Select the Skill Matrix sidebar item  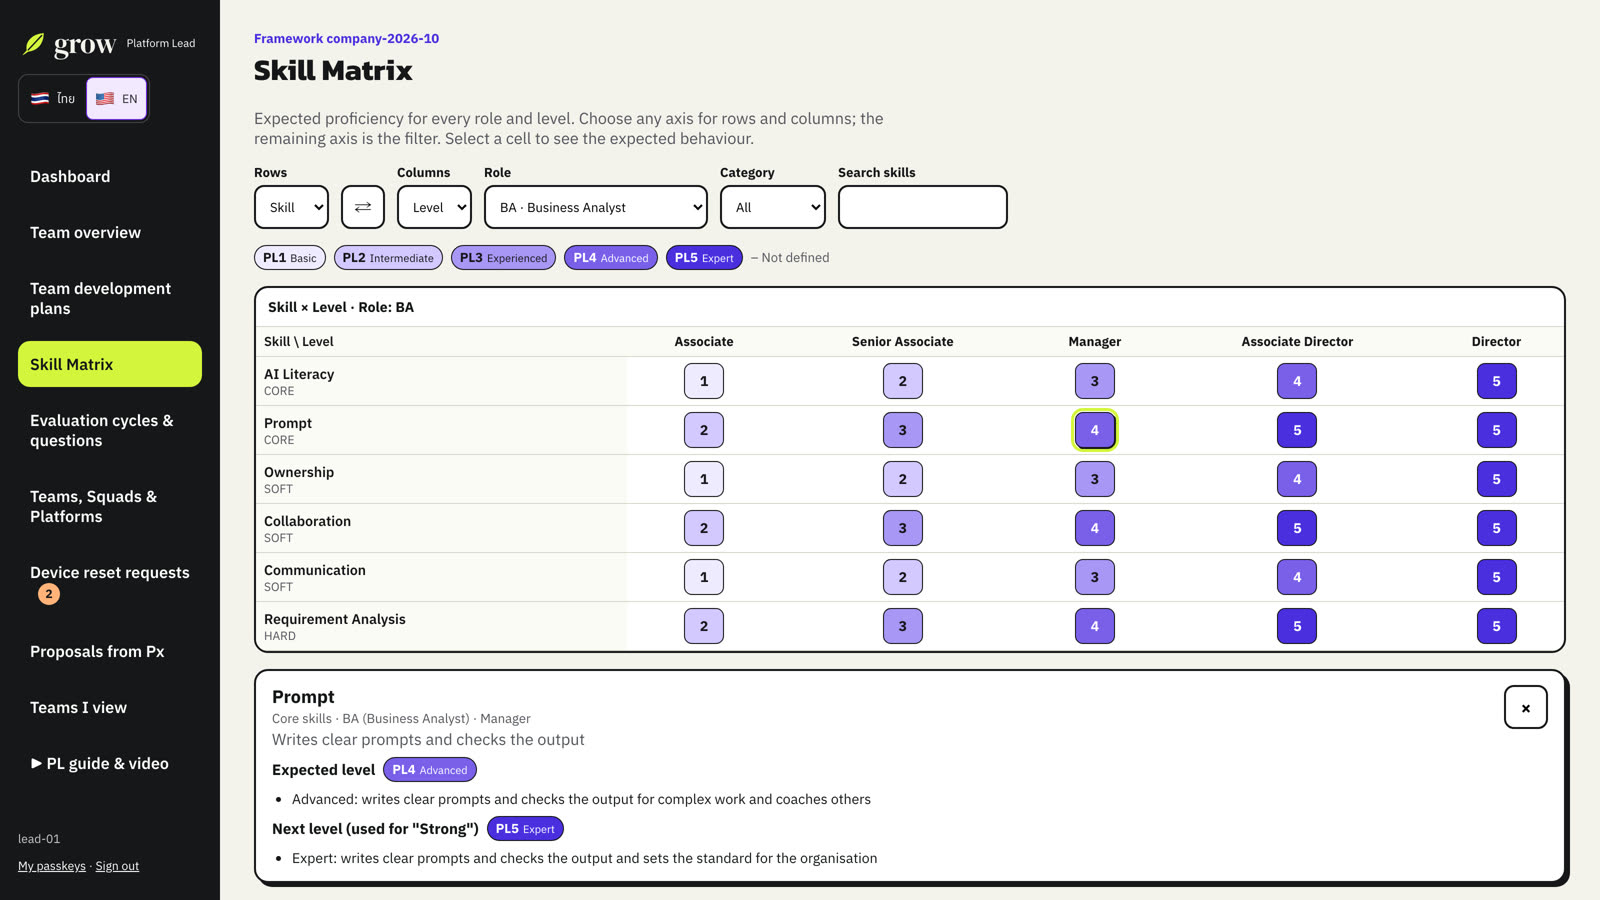[x=110, y=364]
